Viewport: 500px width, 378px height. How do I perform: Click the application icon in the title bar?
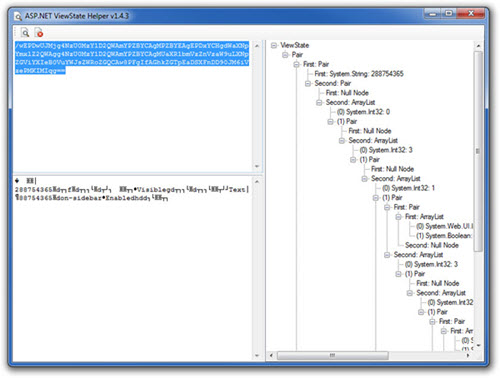18,16
